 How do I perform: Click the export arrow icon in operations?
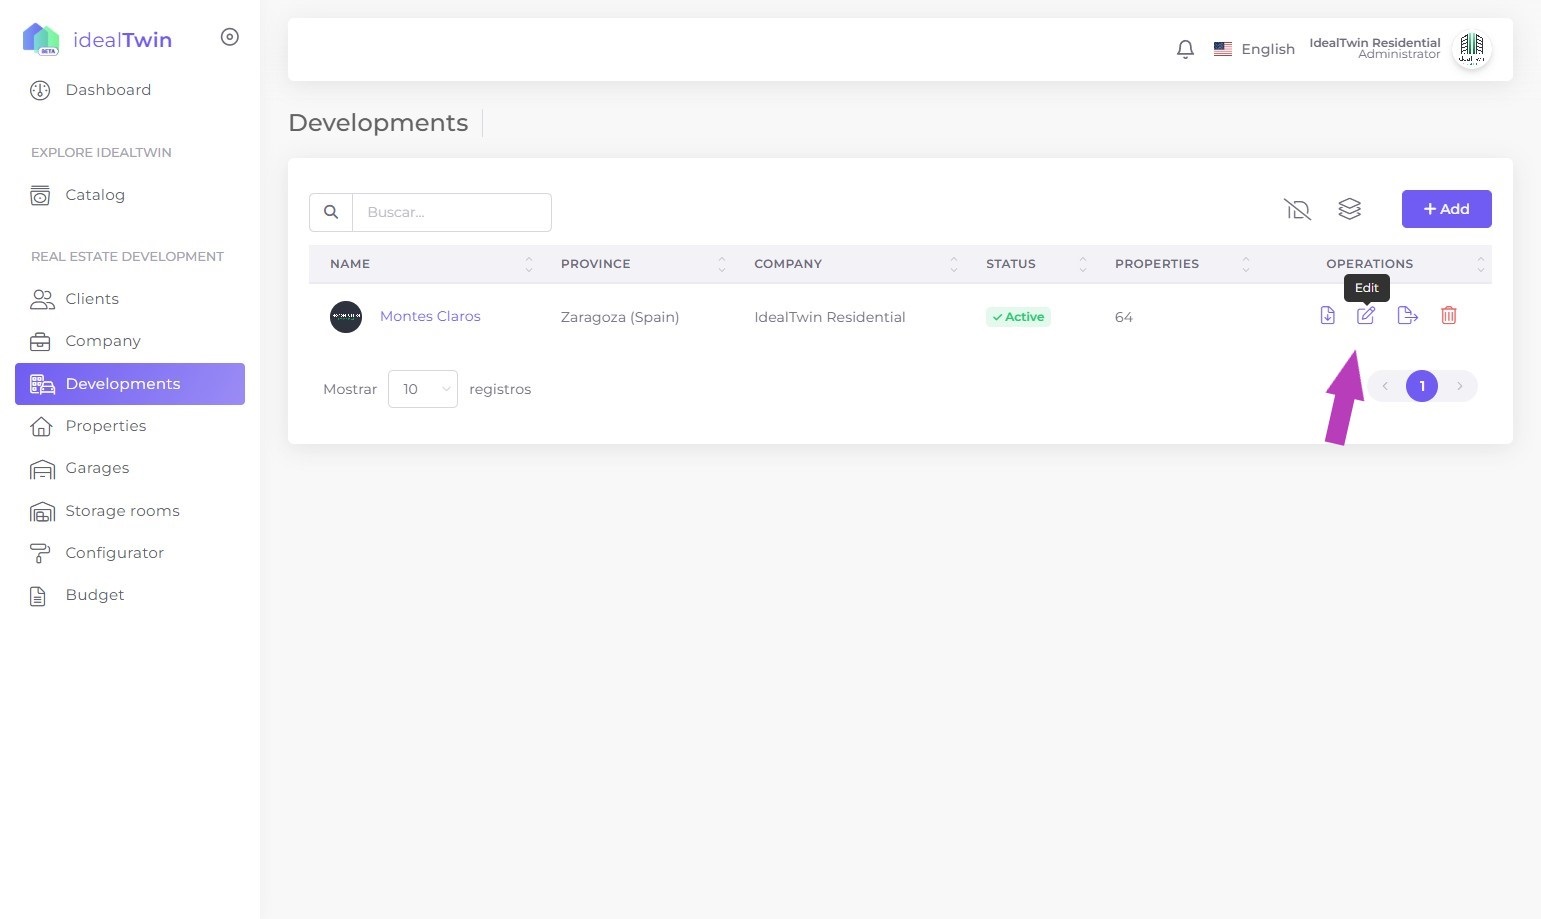tap(1407, 316)
